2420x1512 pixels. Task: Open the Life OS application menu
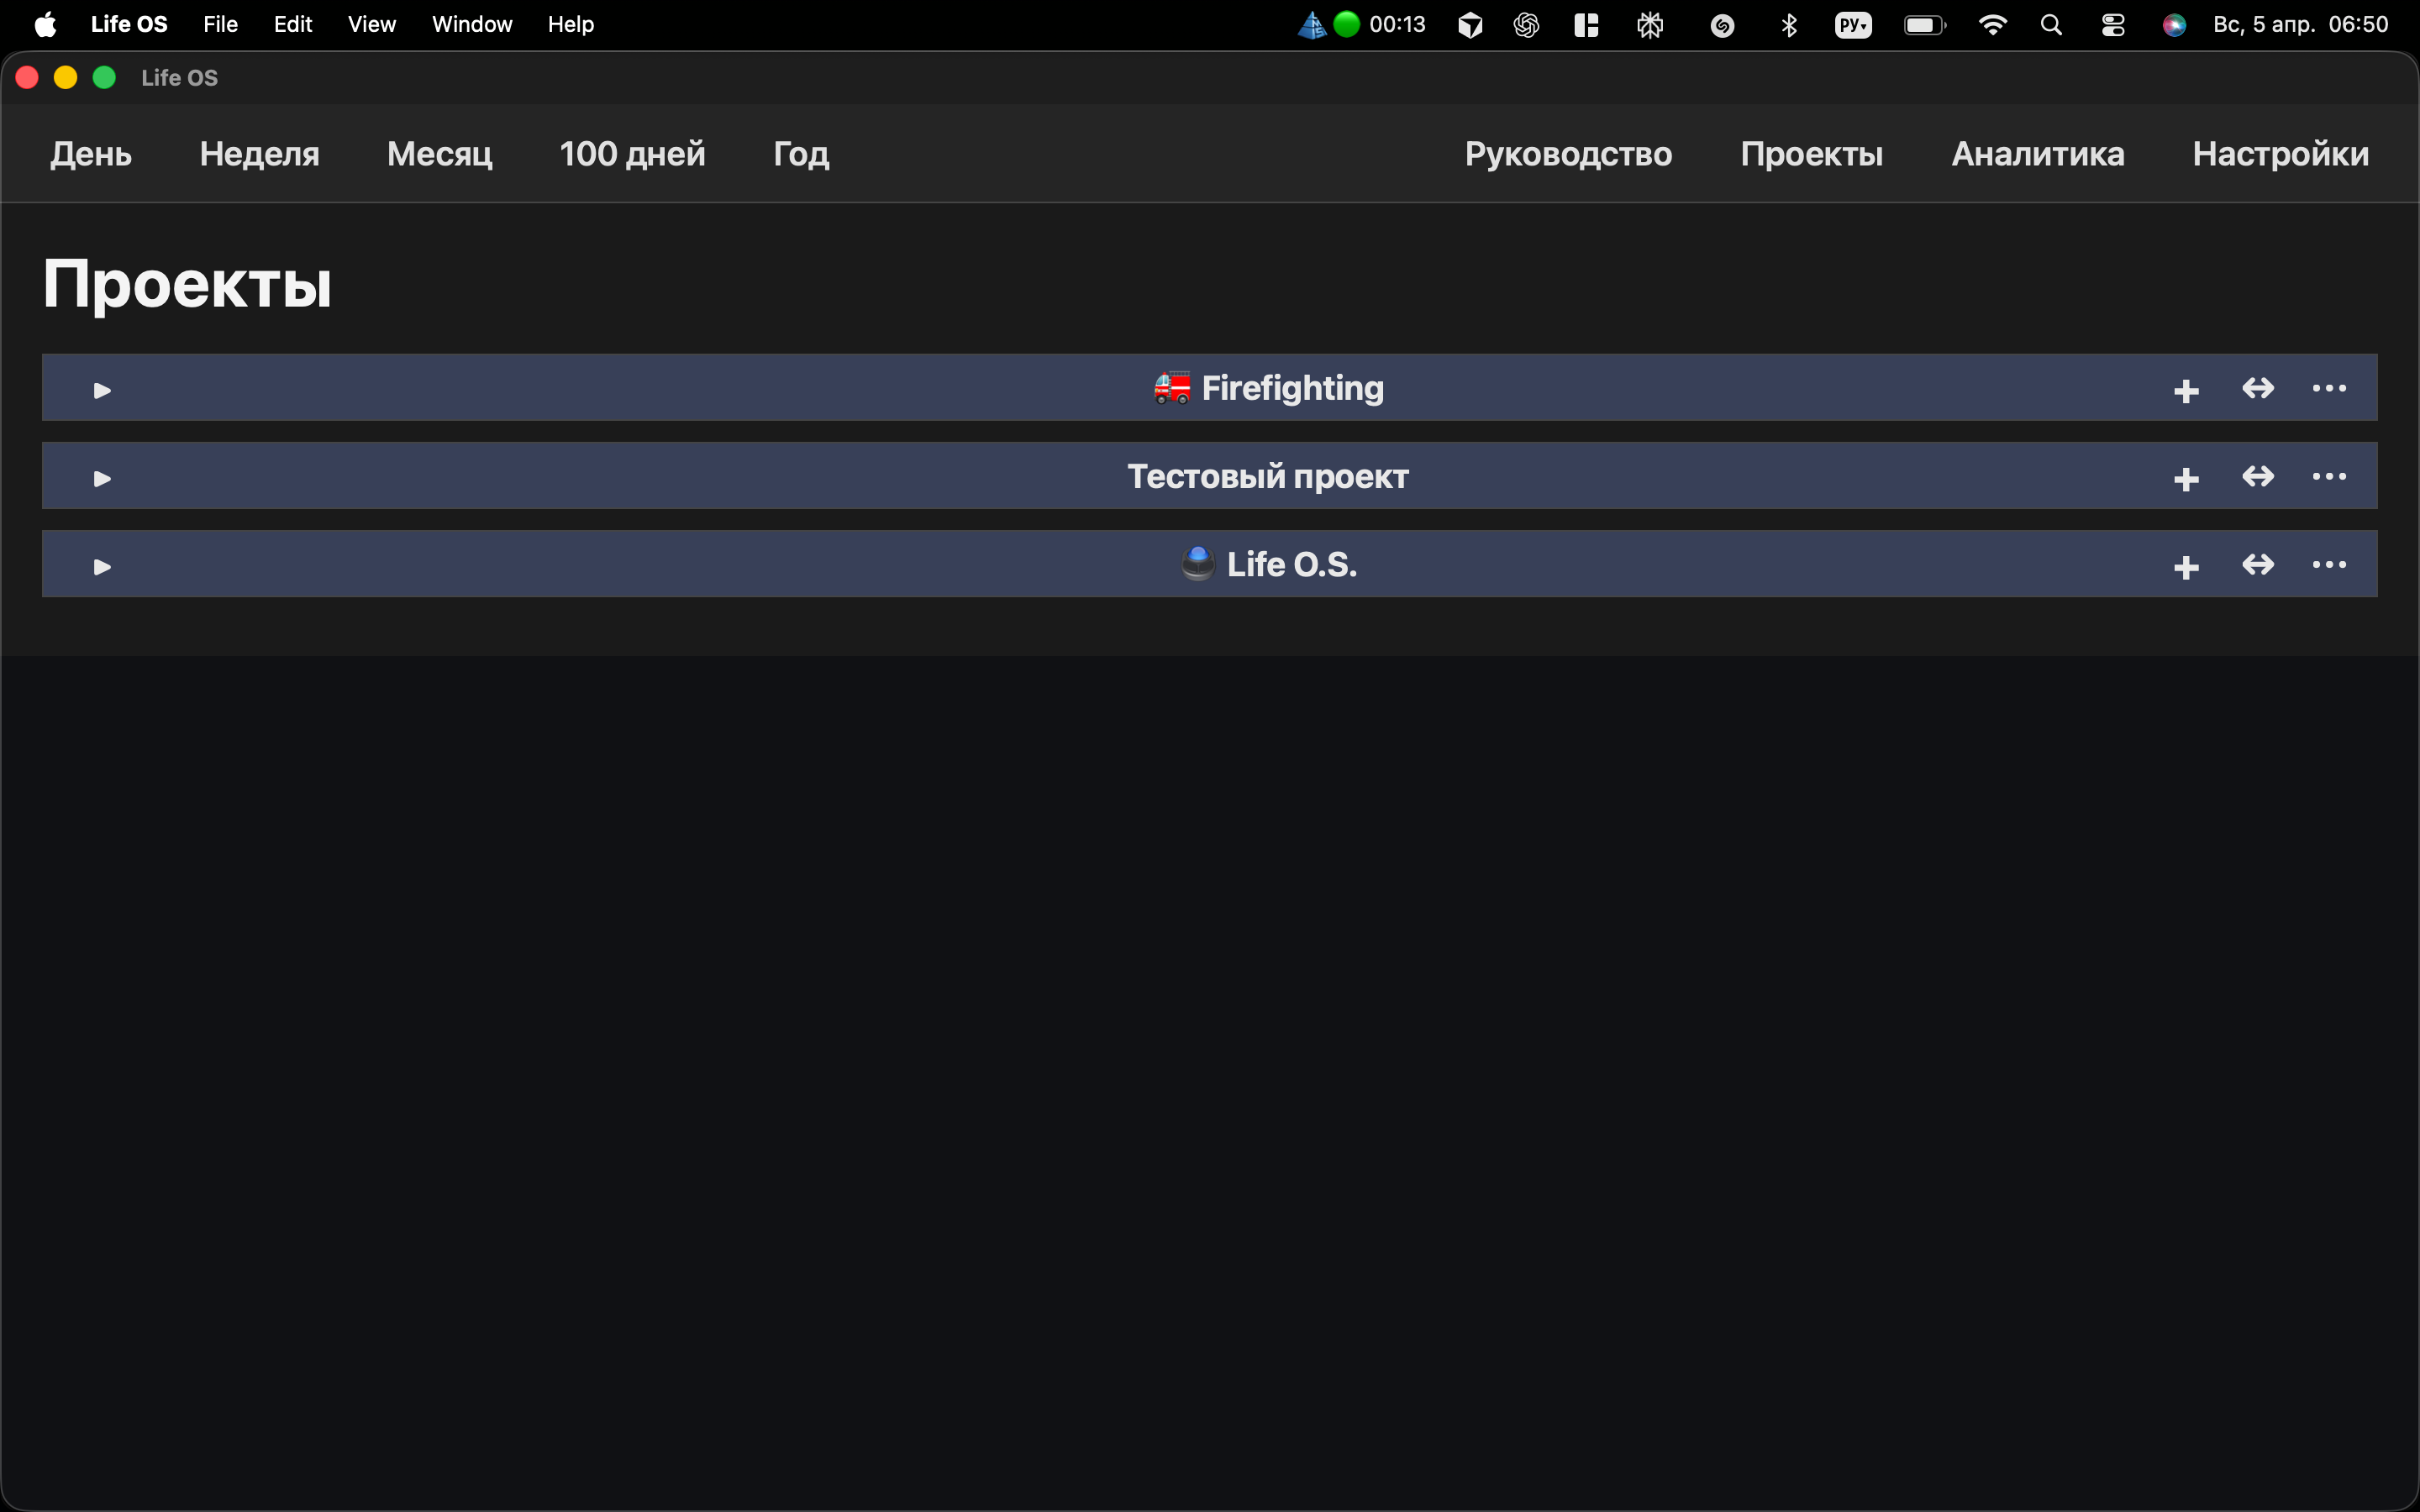click(129, 24)
